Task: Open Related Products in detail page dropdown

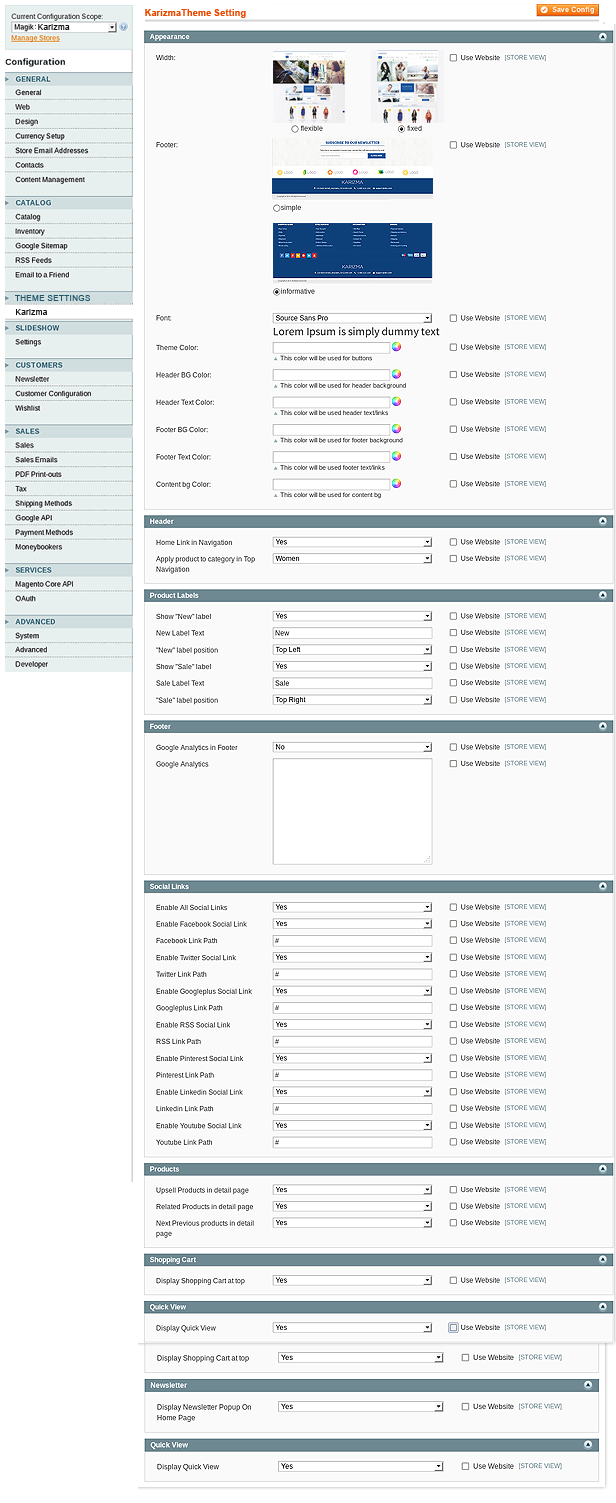Action: [352, 1206]
